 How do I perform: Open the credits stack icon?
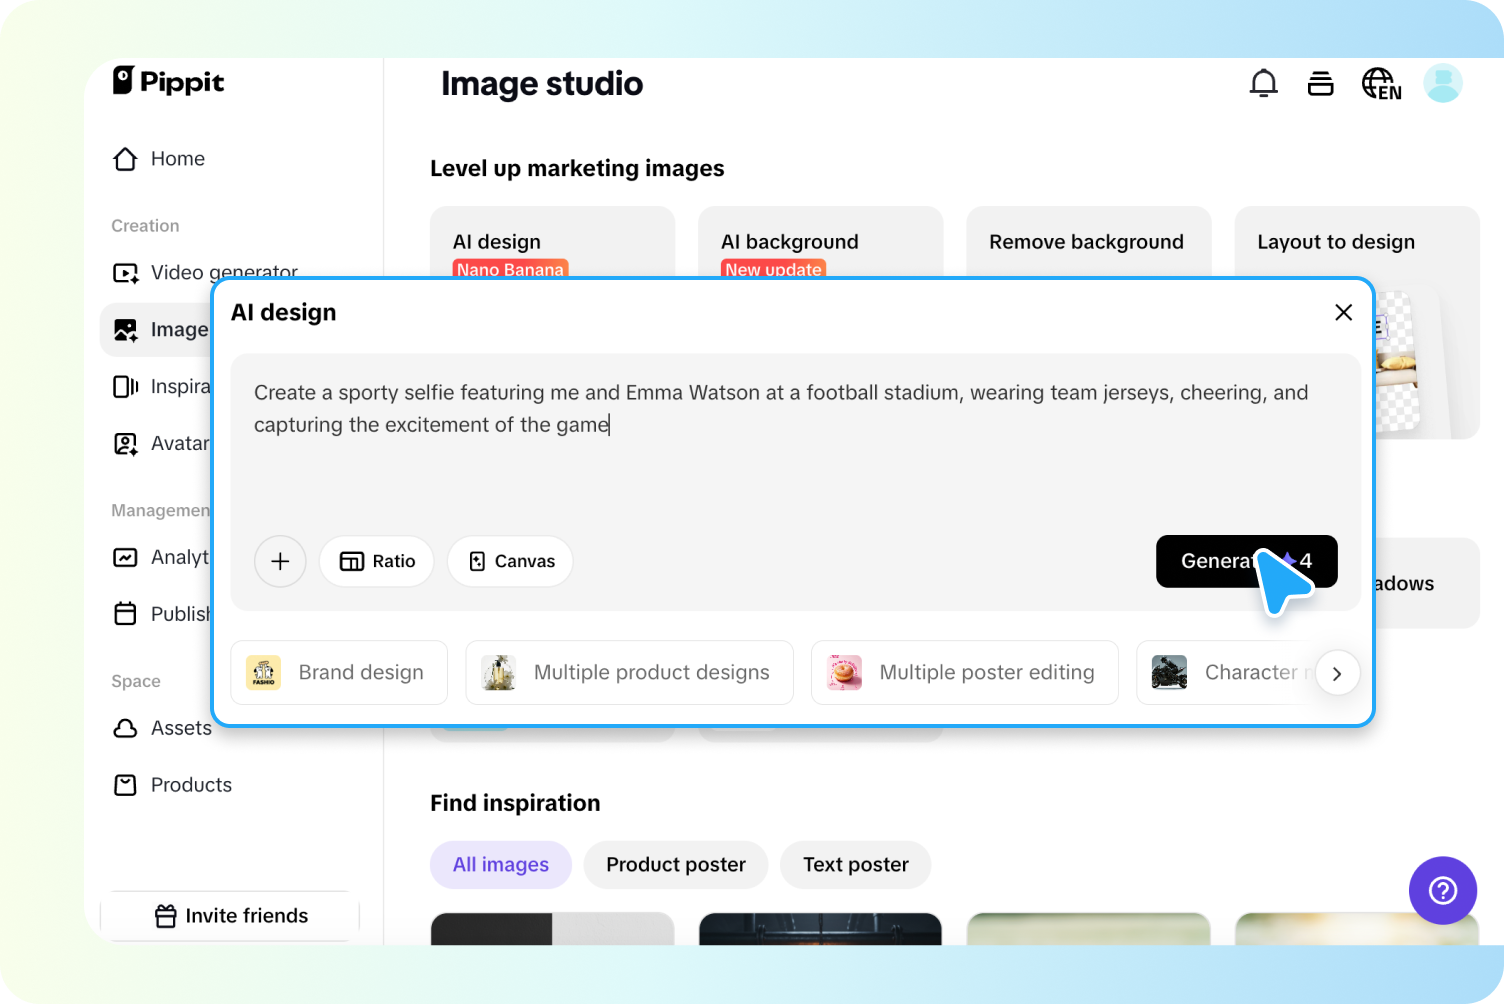(x=1320, y=84)
